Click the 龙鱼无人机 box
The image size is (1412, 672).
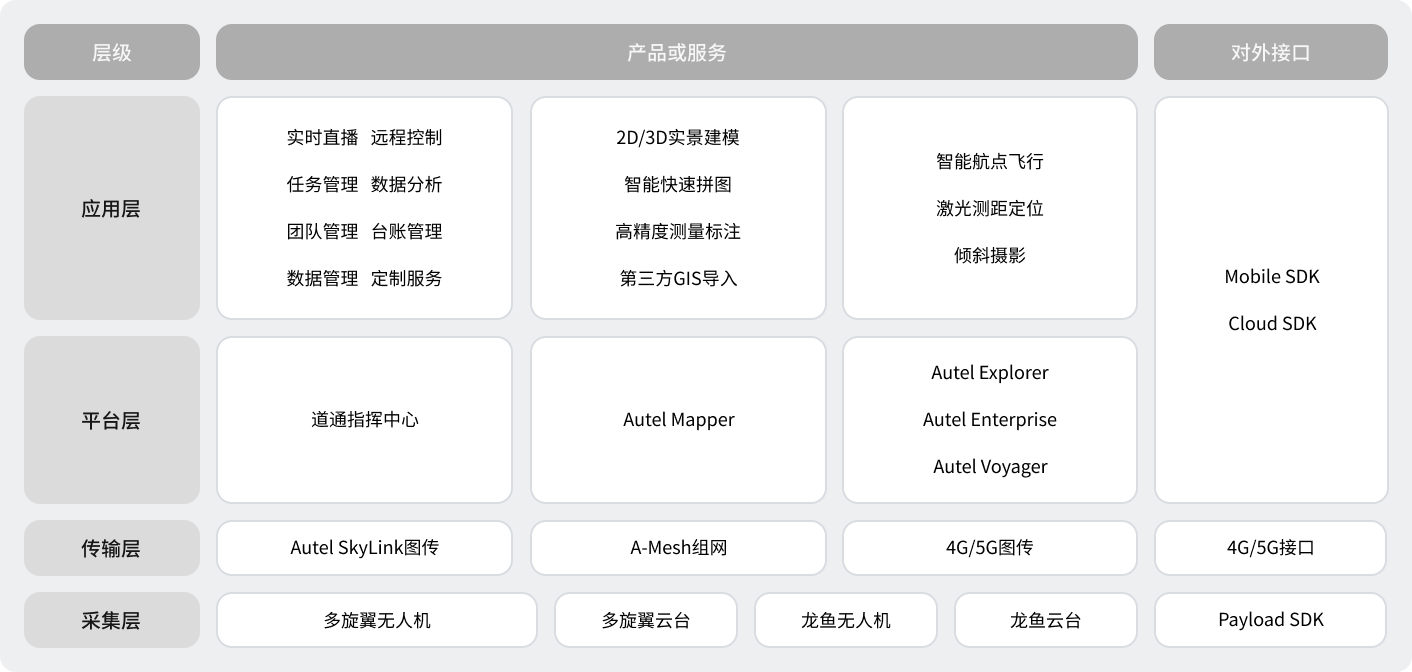click(846, 620)
